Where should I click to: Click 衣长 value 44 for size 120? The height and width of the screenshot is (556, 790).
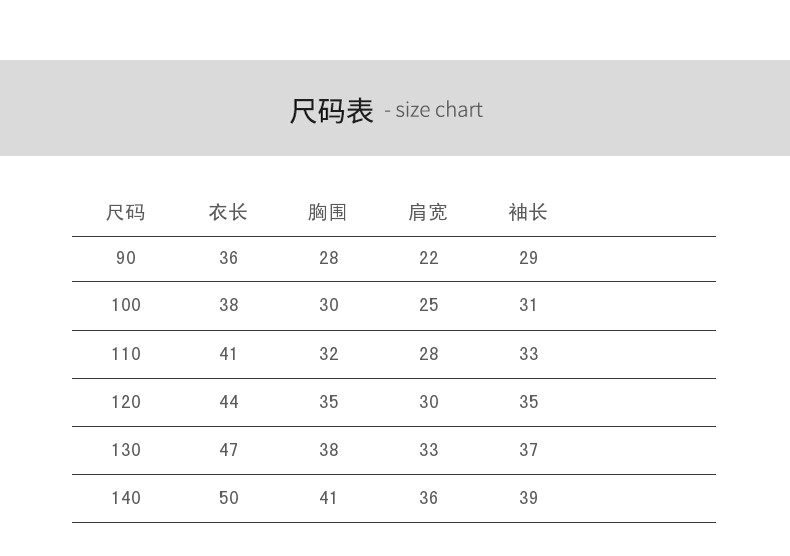[x=229, y=402]
